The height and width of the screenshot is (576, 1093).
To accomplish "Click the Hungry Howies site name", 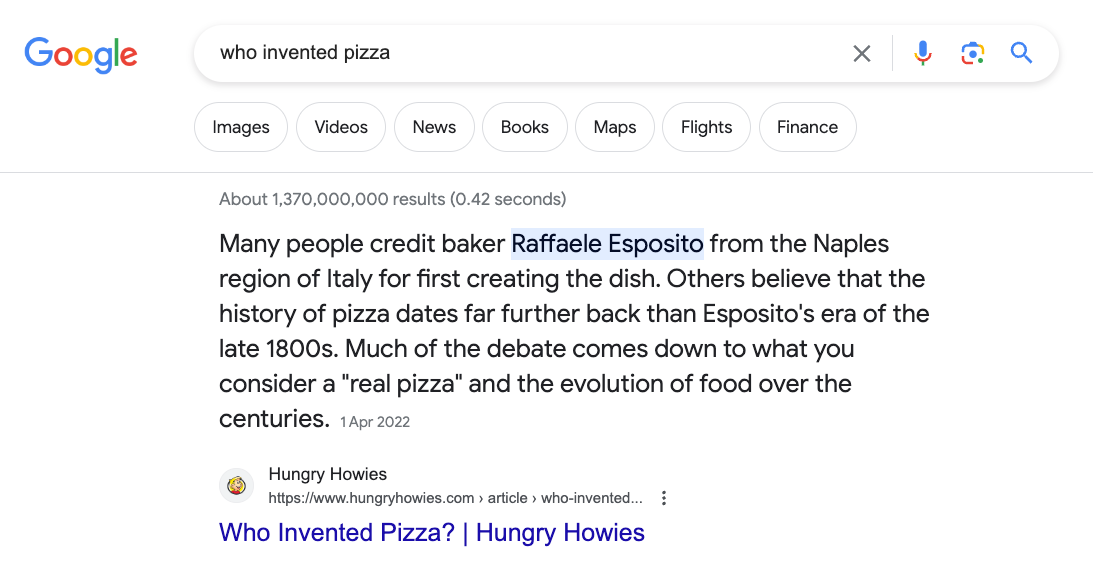I will (x=328, y=474).
